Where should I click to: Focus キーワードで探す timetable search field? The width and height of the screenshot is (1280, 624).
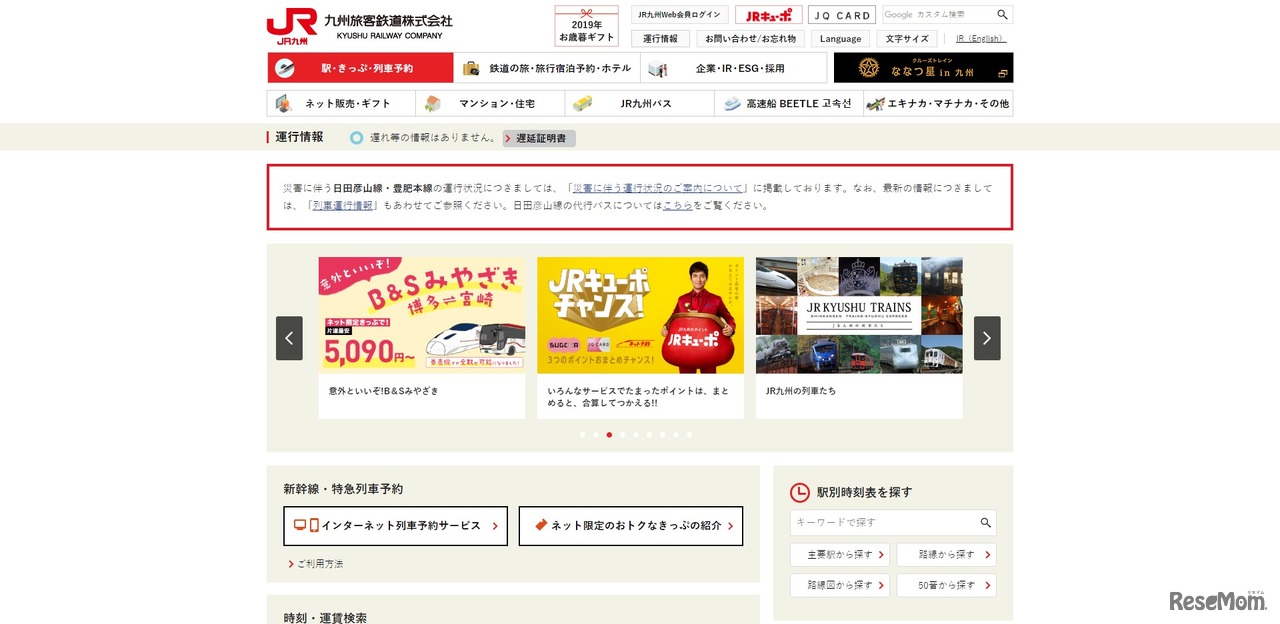pos(883,523)
